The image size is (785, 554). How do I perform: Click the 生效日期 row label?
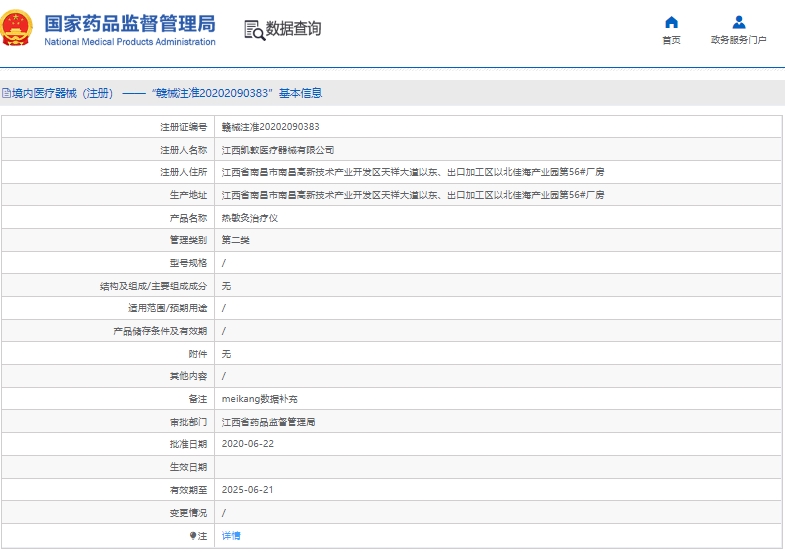click(x=188, y=467)
